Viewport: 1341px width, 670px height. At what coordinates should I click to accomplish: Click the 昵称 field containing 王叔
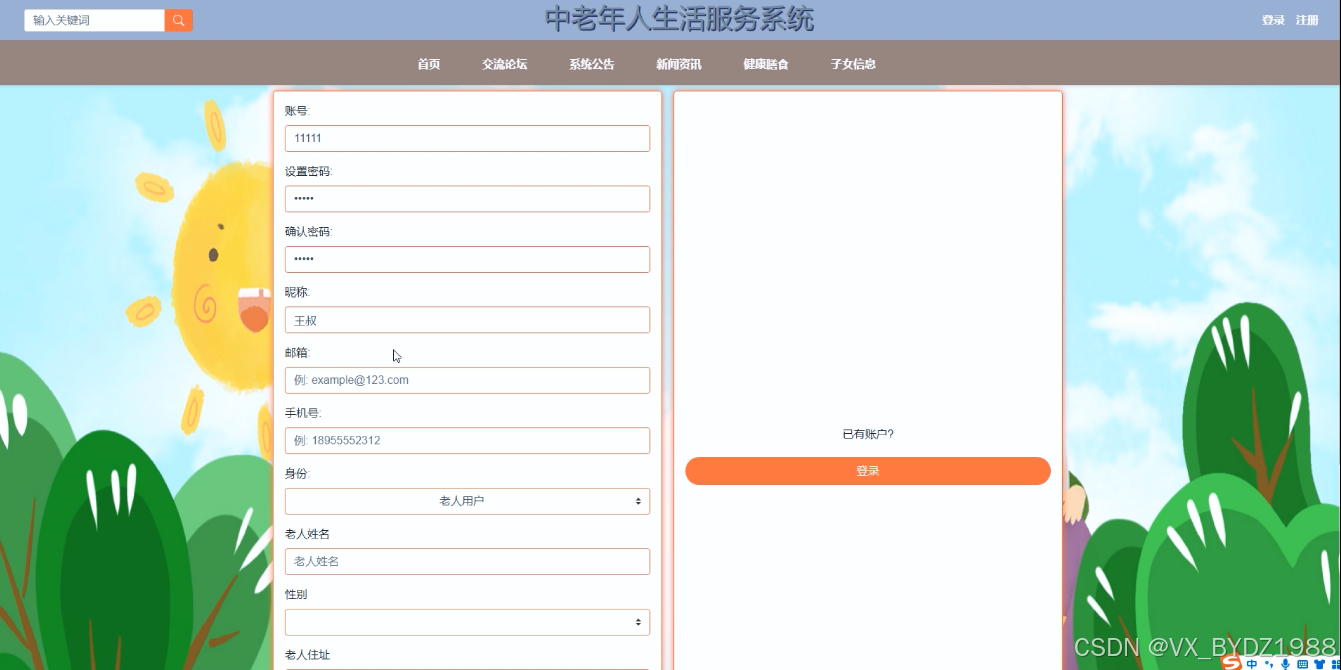[x=467, y=320]
